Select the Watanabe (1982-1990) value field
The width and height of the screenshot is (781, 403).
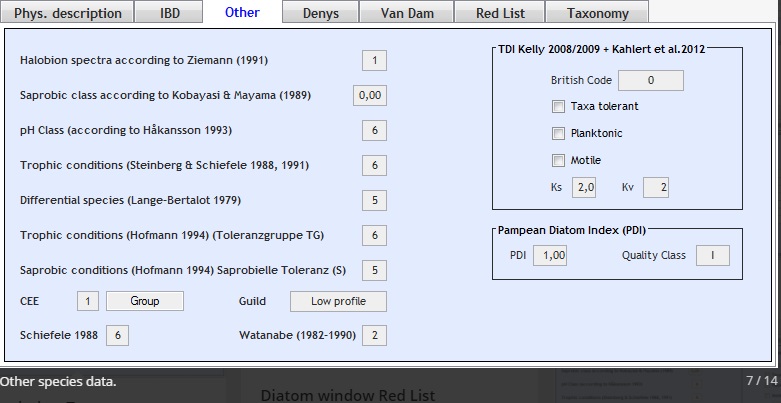[374, 335]
